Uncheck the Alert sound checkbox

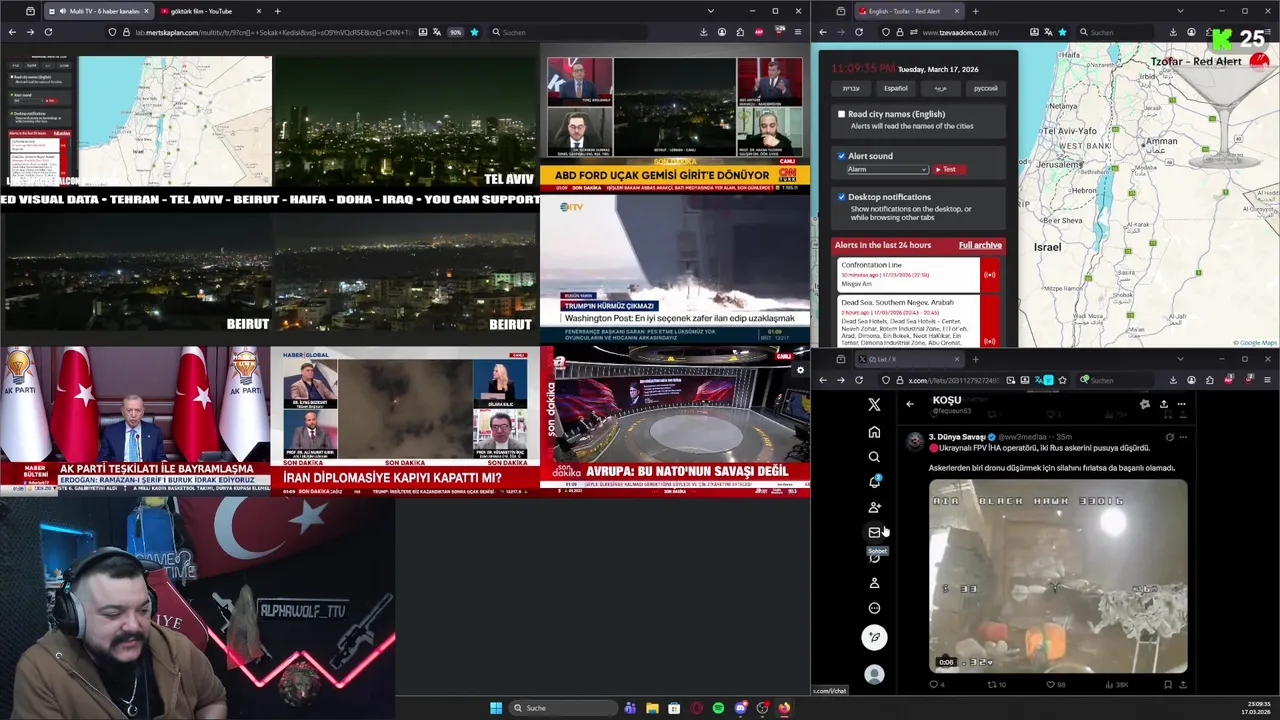[842, 156]
